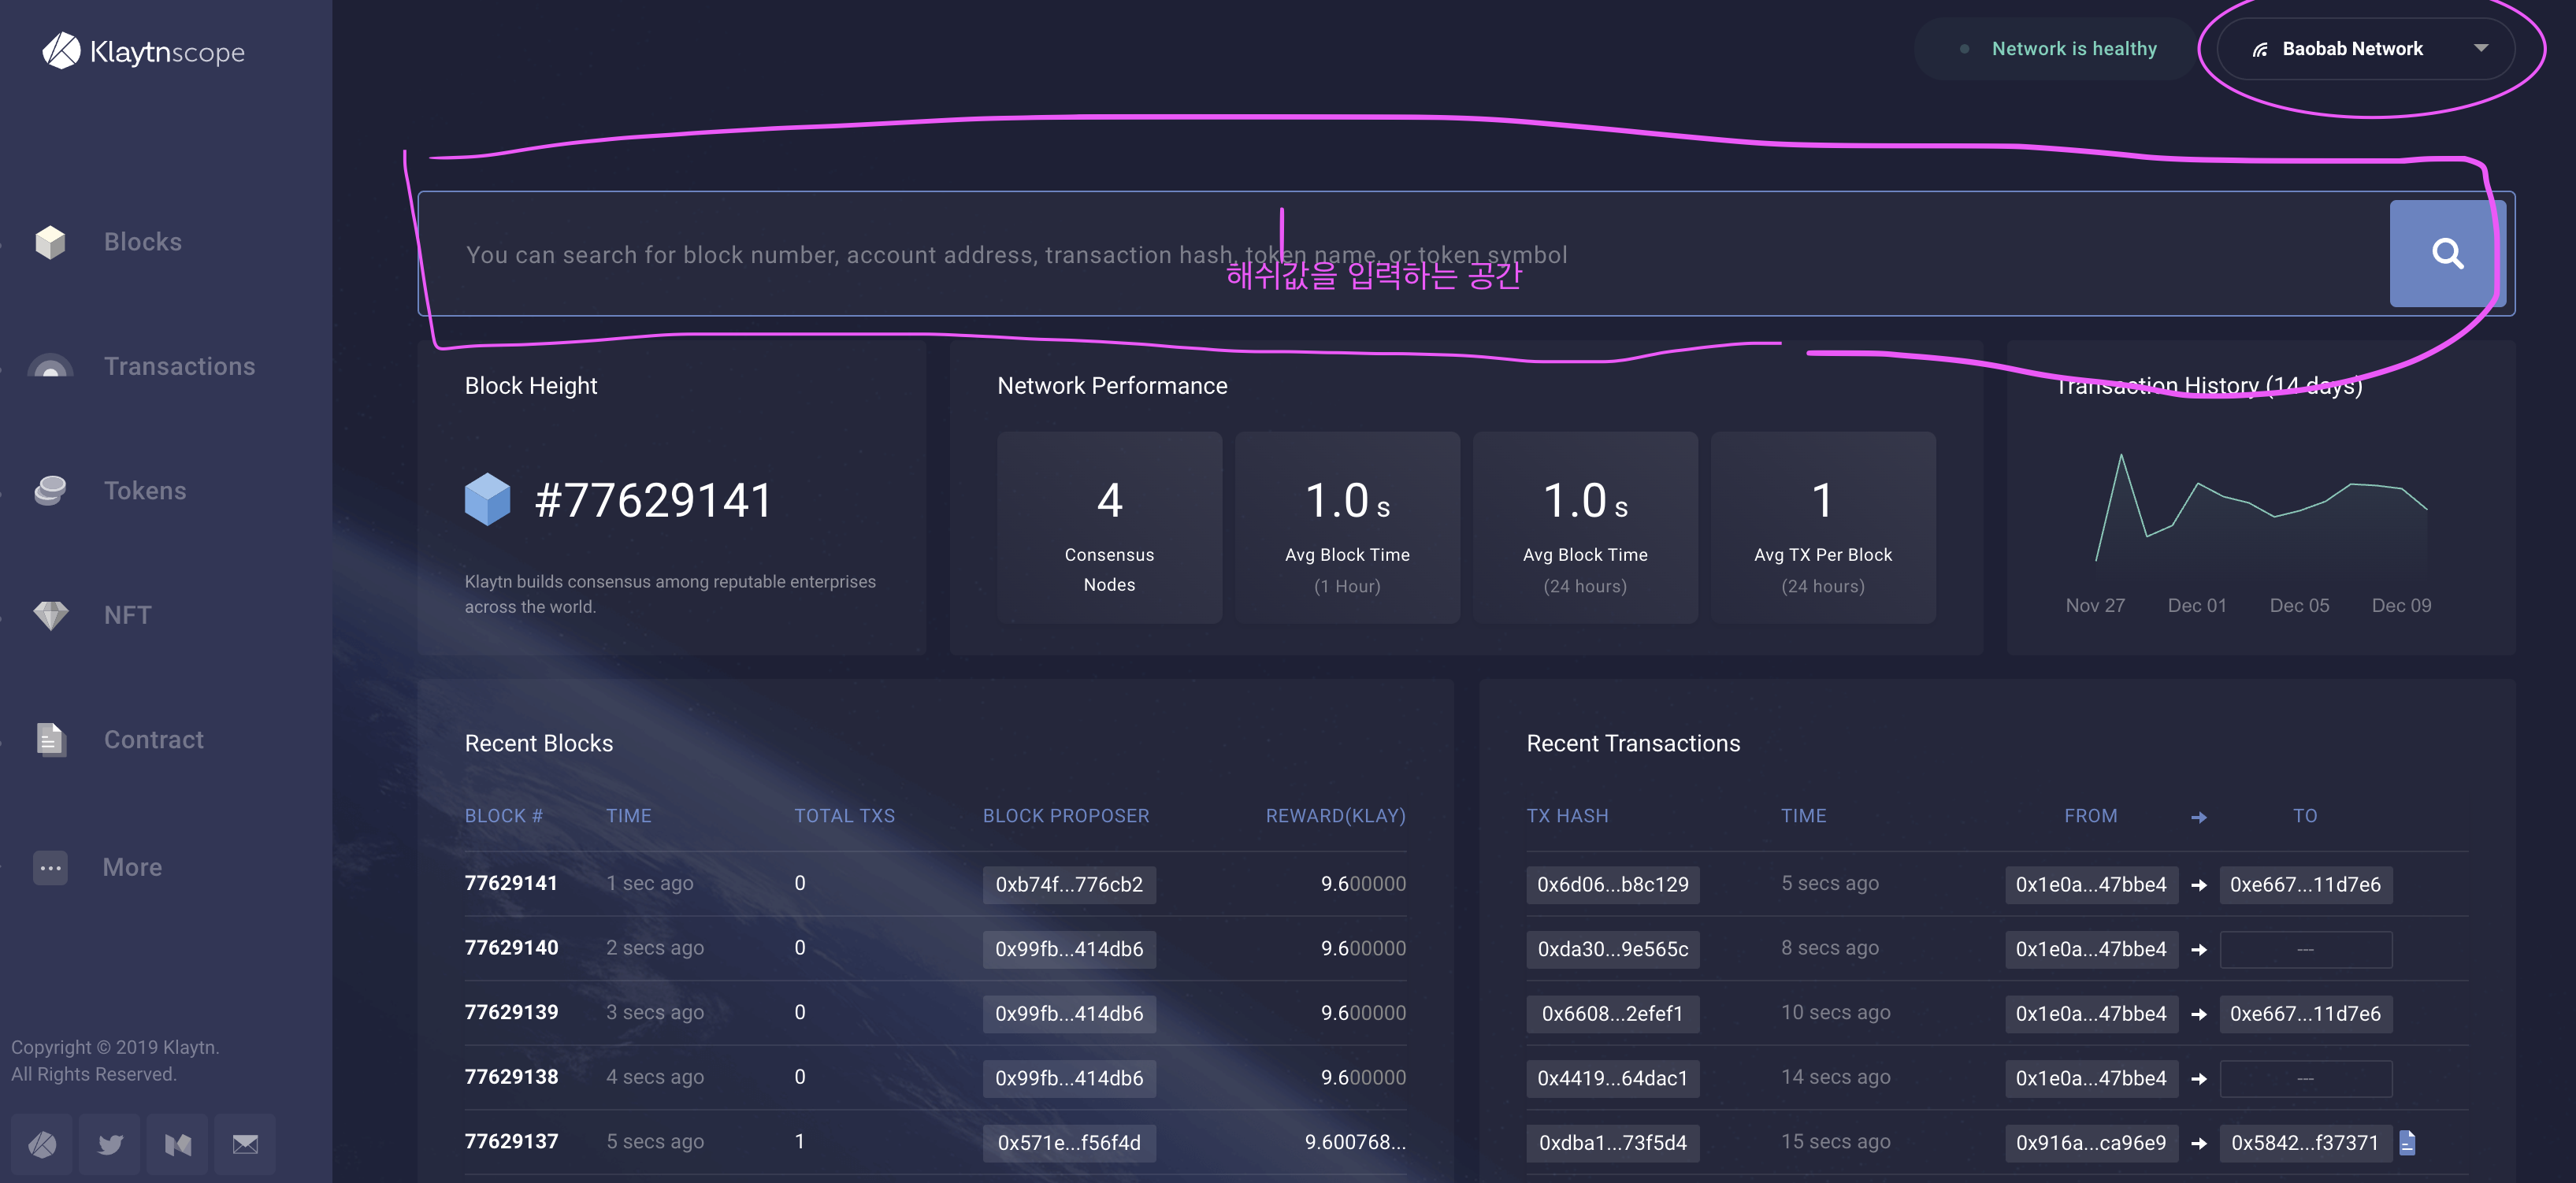The image size is (2576, 1183).
Task: Click the Tokens coin icon in sidebar
Action: (50, 490)
